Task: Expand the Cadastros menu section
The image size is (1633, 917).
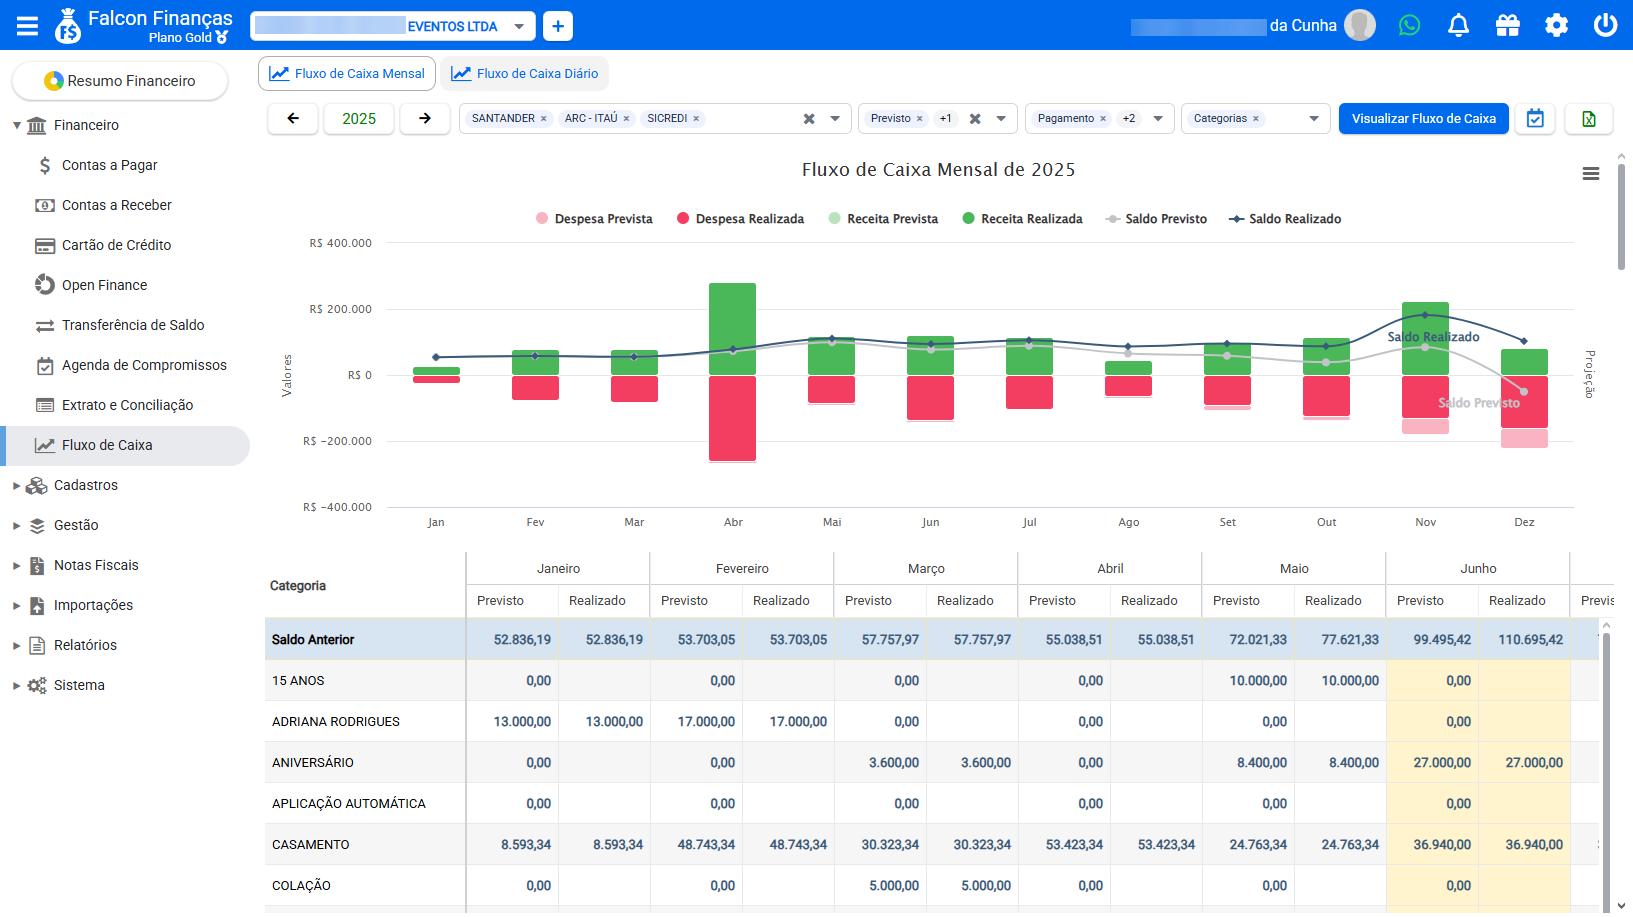Action: coord(17,485)
